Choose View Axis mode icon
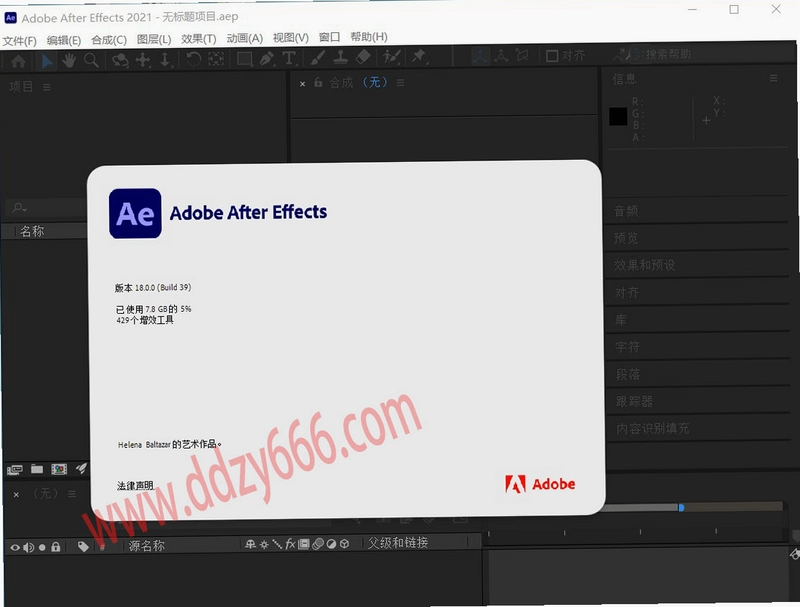 click(521, 55)
